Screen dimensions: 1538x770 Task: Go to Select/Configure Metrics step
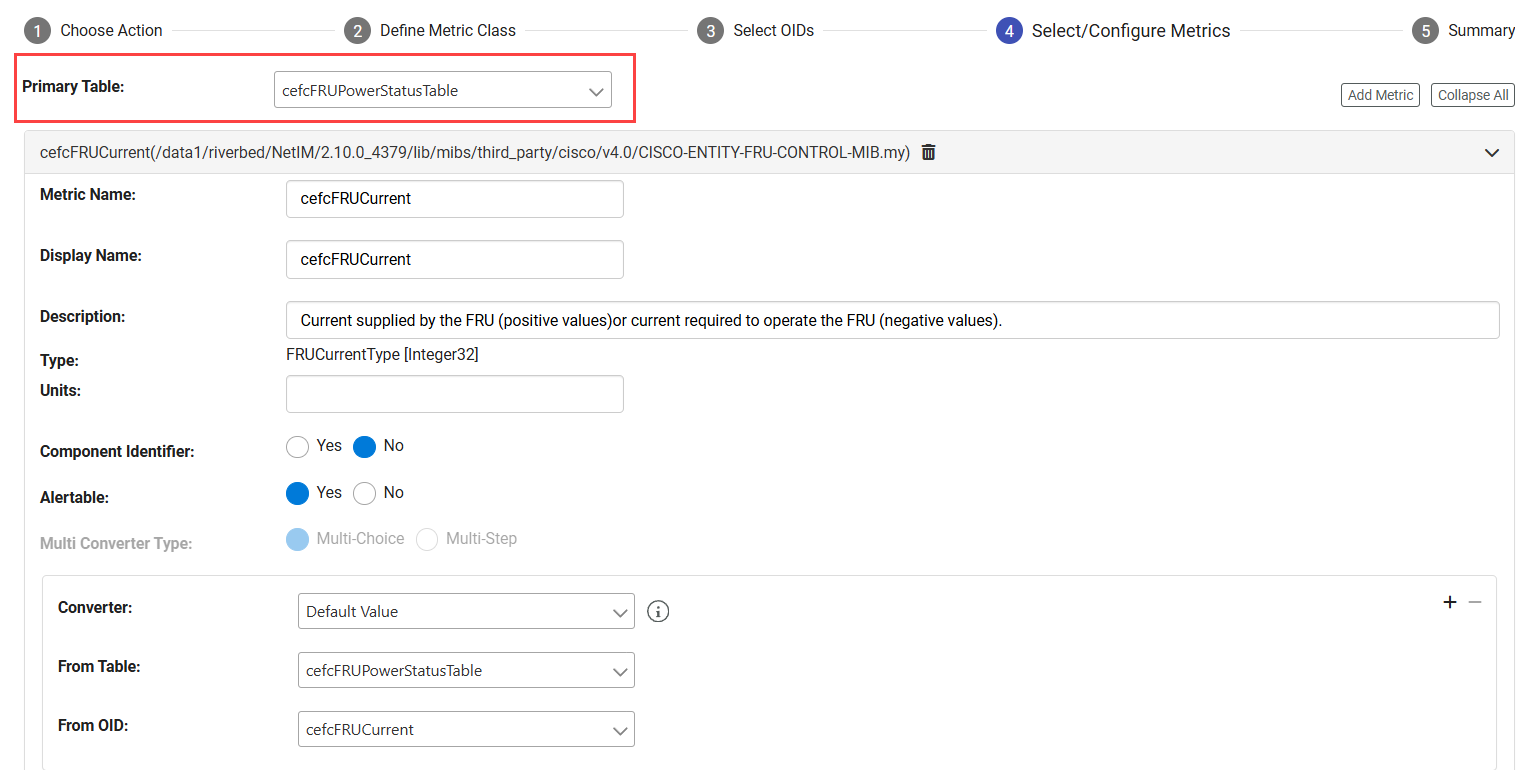point(1009,31)
